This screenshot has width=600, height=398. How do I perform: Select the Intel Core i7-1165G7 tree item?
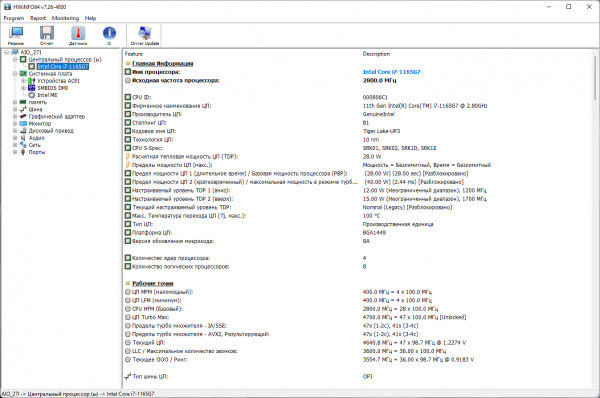(63, 67)
